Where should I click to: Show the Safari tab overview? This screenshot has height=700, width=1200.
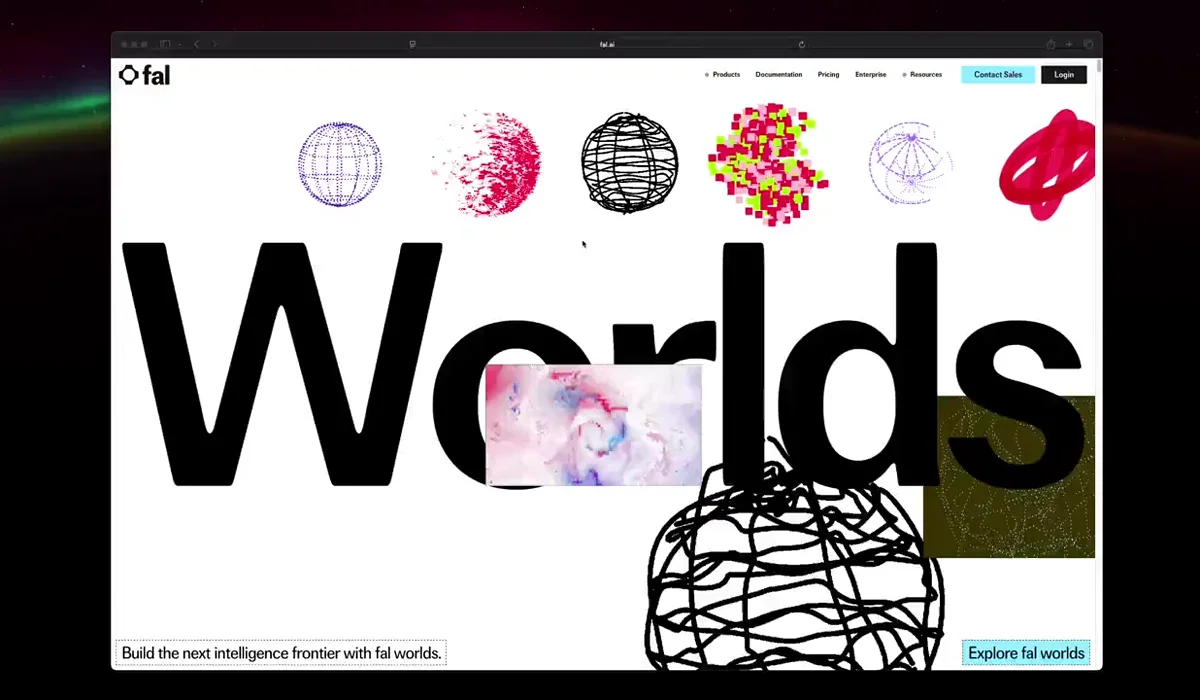click(1088, 44)
